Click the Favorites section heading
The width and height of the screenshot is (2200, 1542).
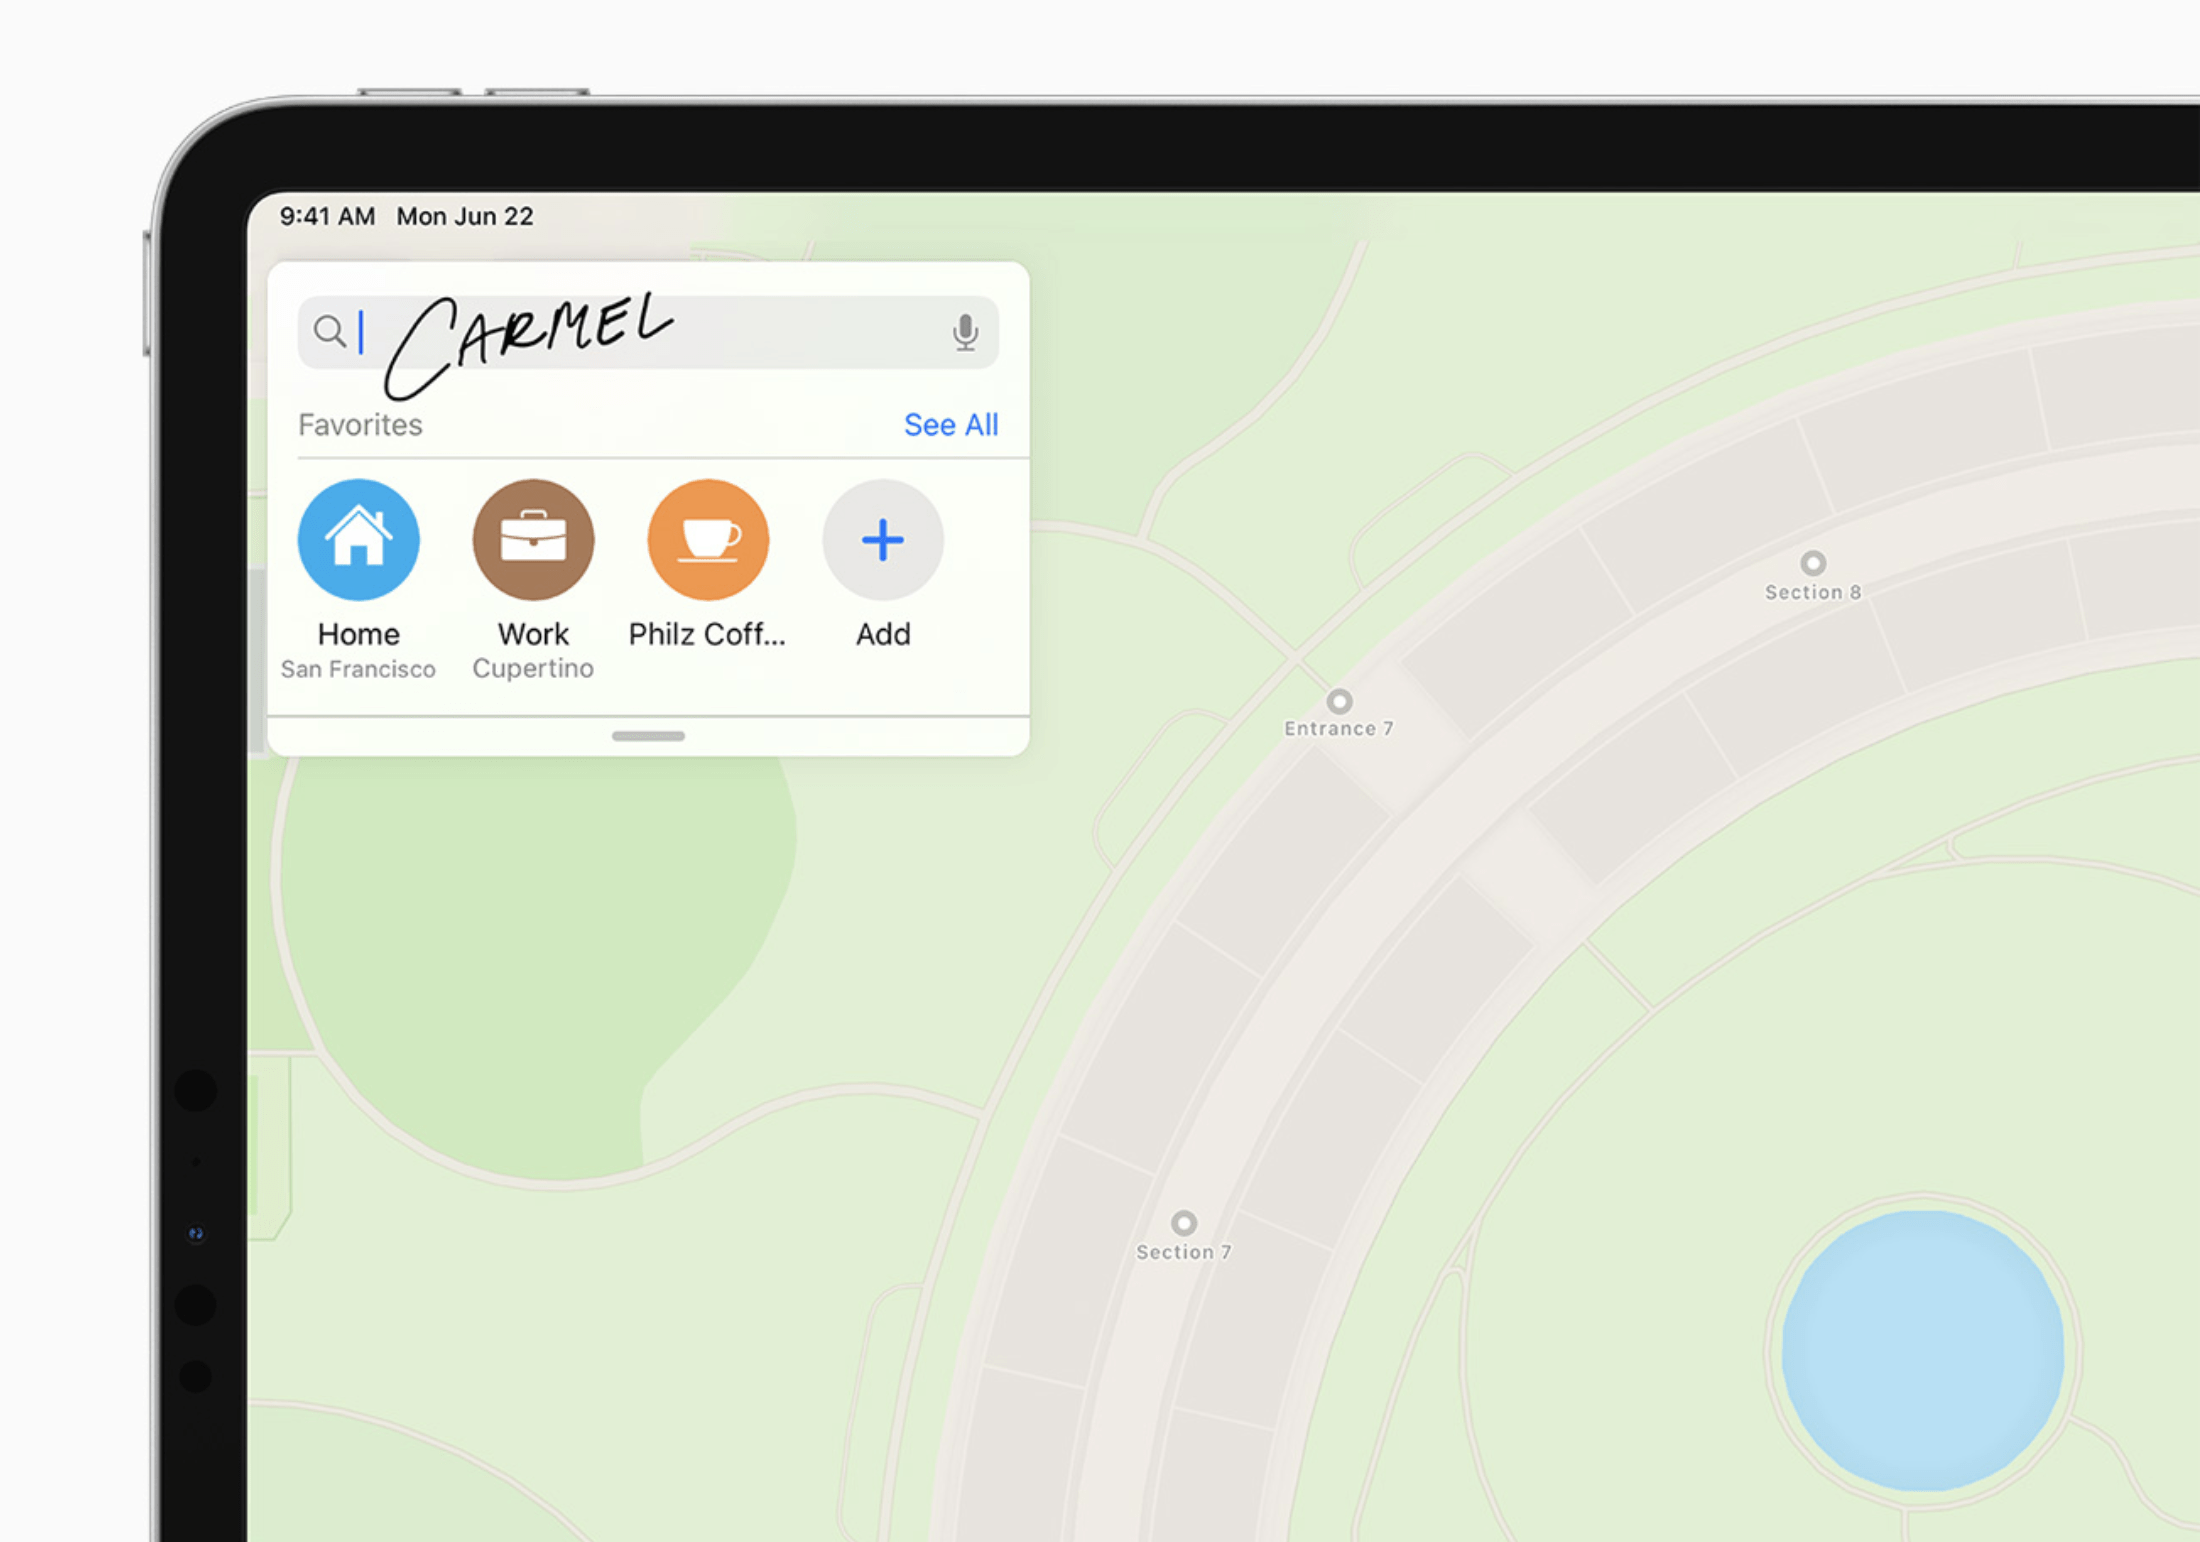[360, 425]
